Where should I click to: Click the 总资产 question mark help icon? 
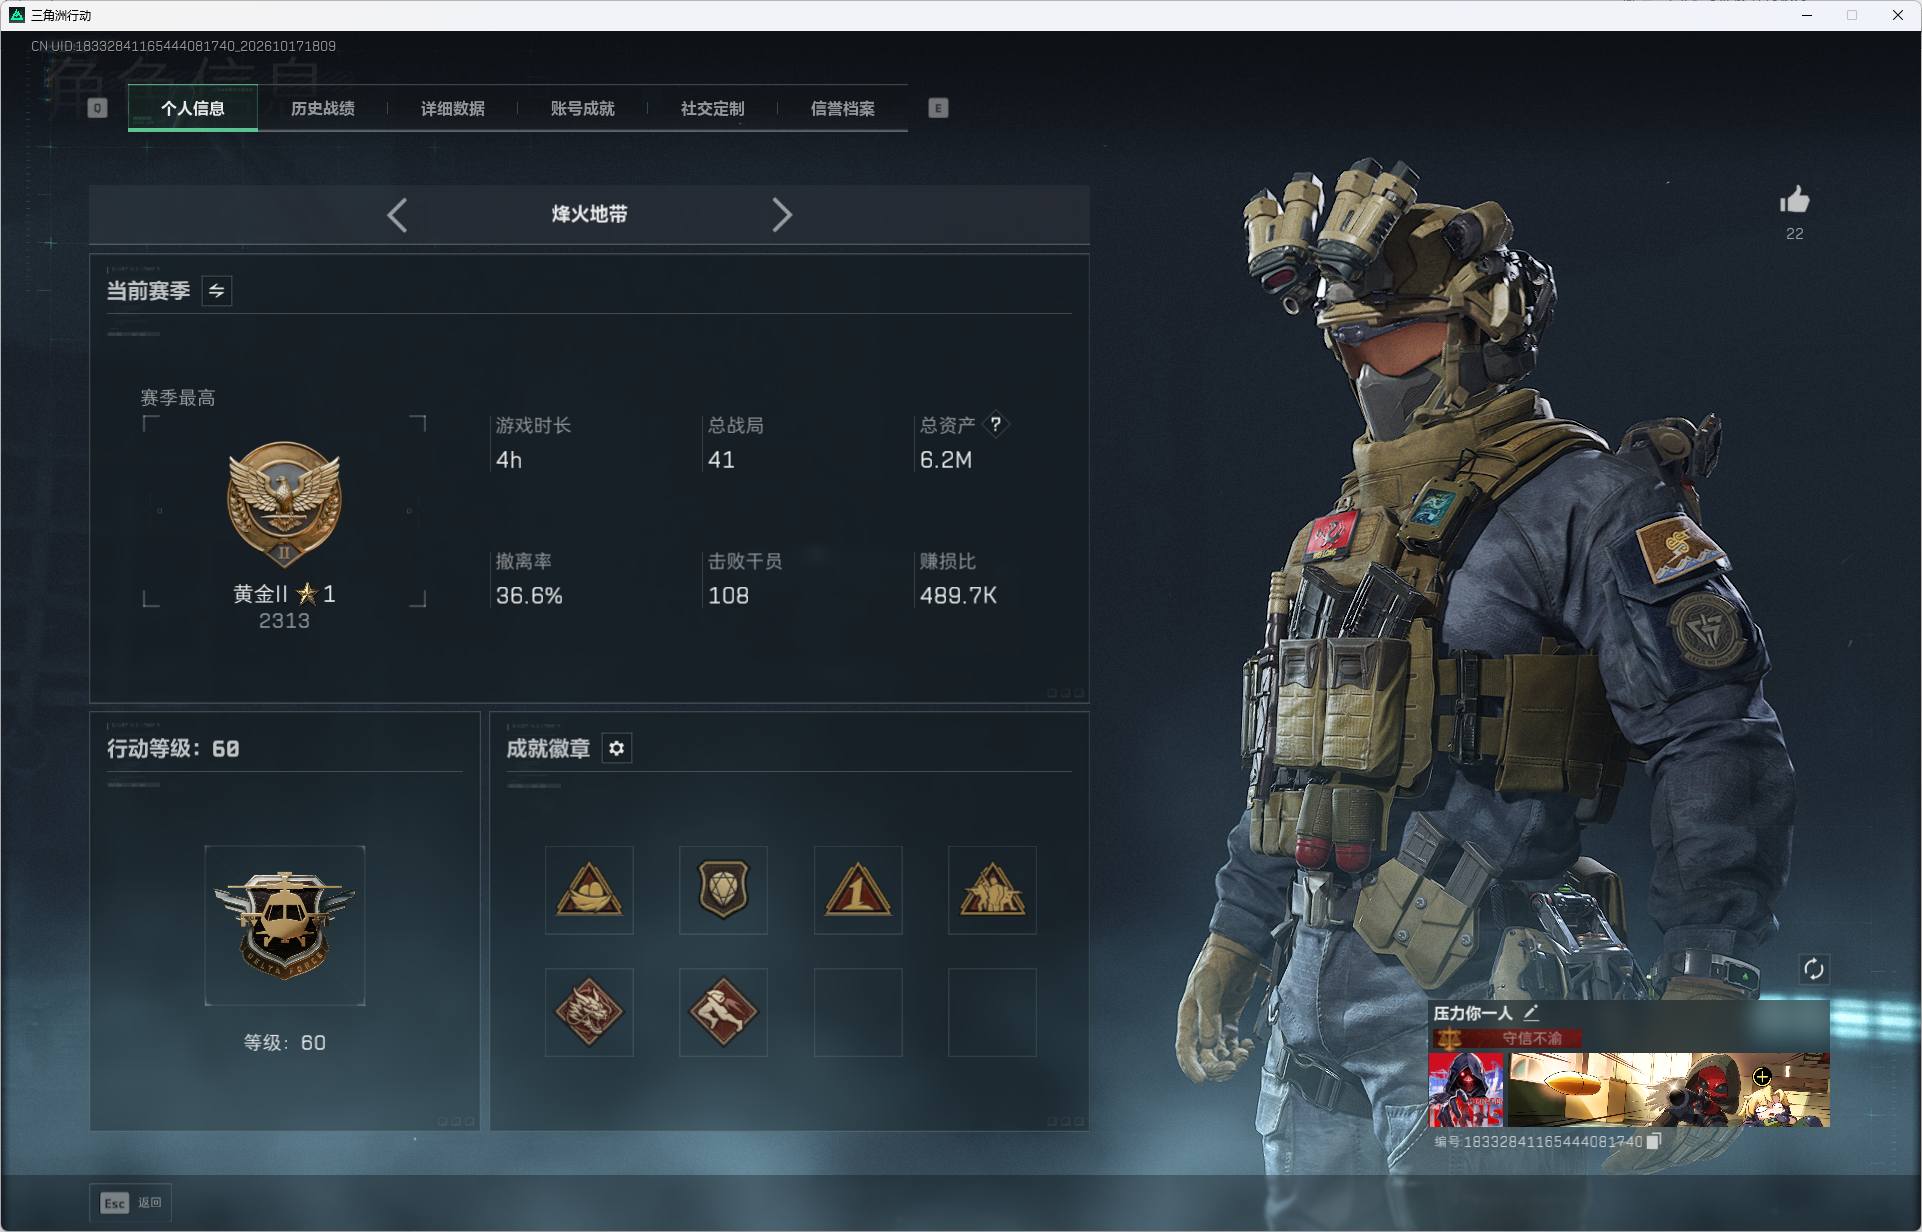click(x=995, y=424)
